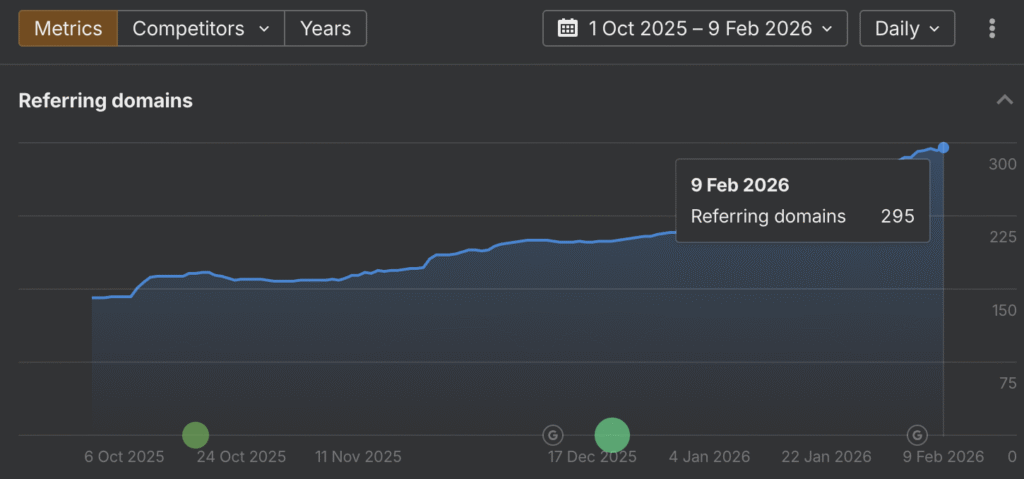Click Google update icon left of 17 Dec 2025

click(x=552, y=435)
